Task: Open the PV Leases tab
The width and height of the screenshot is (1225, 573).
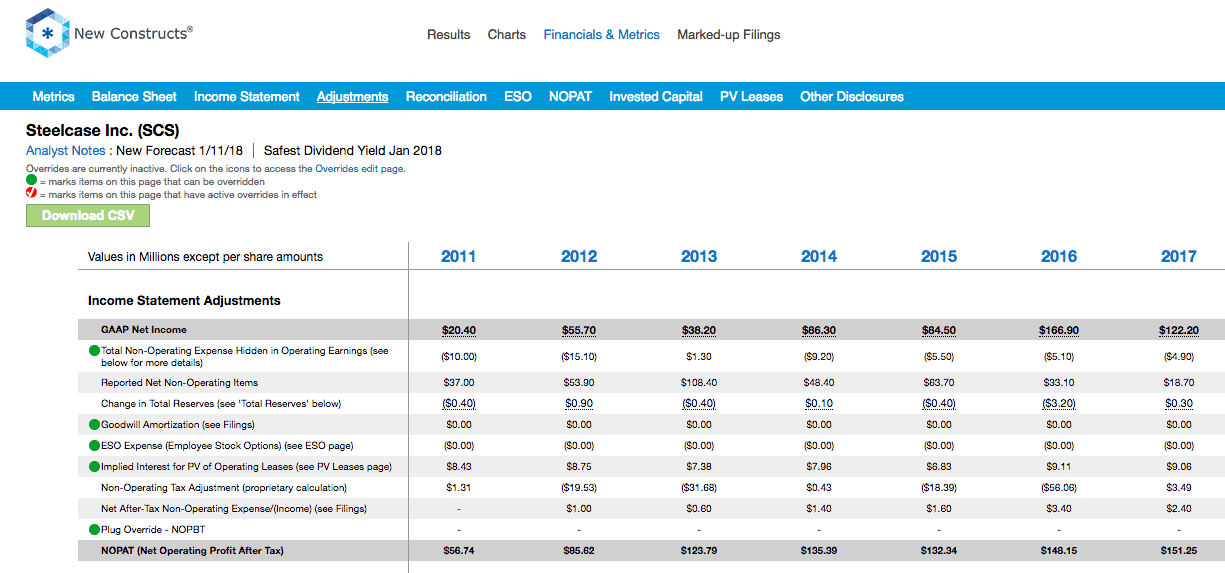Action: pyautogui.click(x=752, y=97)
